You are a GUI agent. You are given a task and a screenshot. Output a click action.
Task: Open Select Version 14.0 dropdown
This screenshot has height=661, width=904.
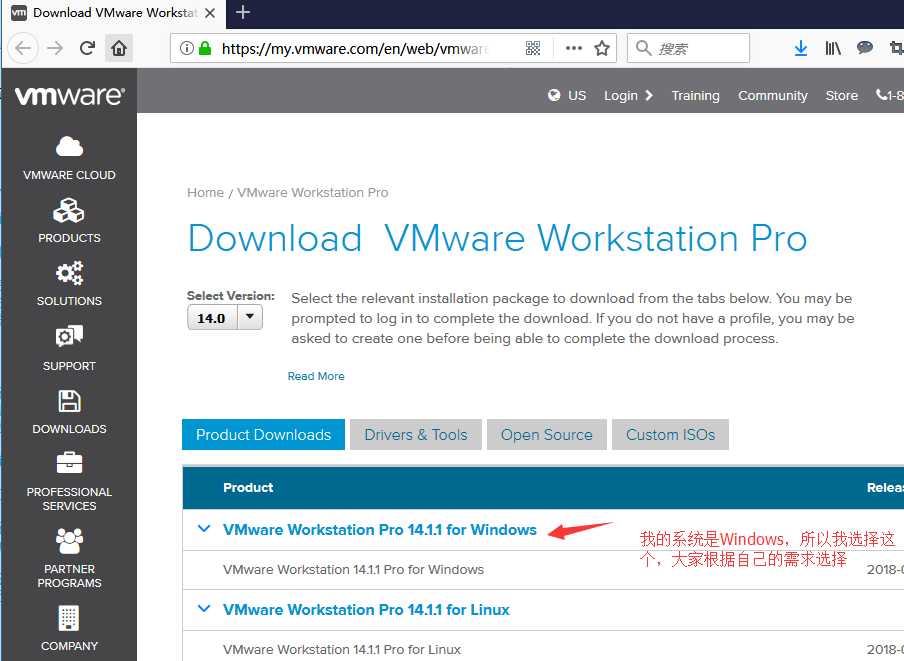pos(225,318)
